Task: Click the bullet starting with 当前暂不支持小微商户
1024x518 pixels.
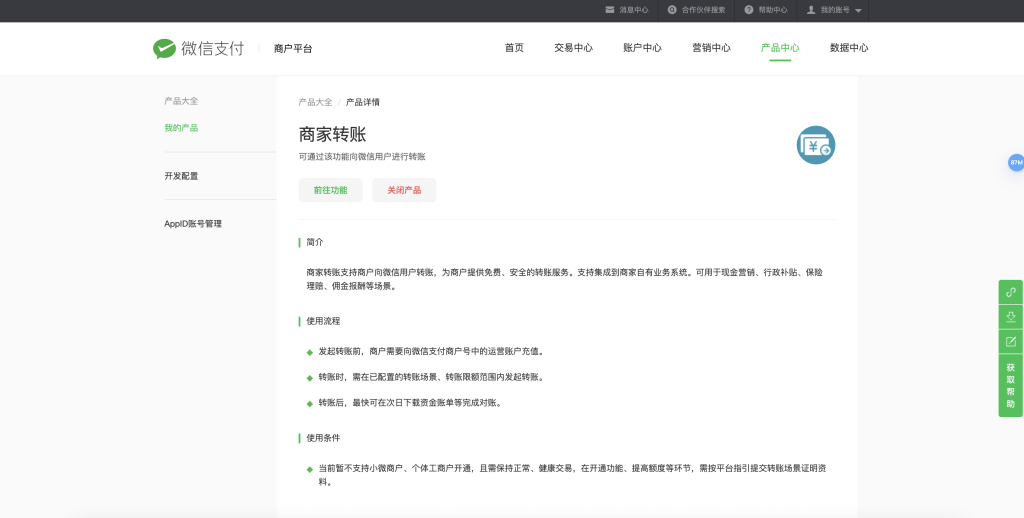Action: [573, 476]
